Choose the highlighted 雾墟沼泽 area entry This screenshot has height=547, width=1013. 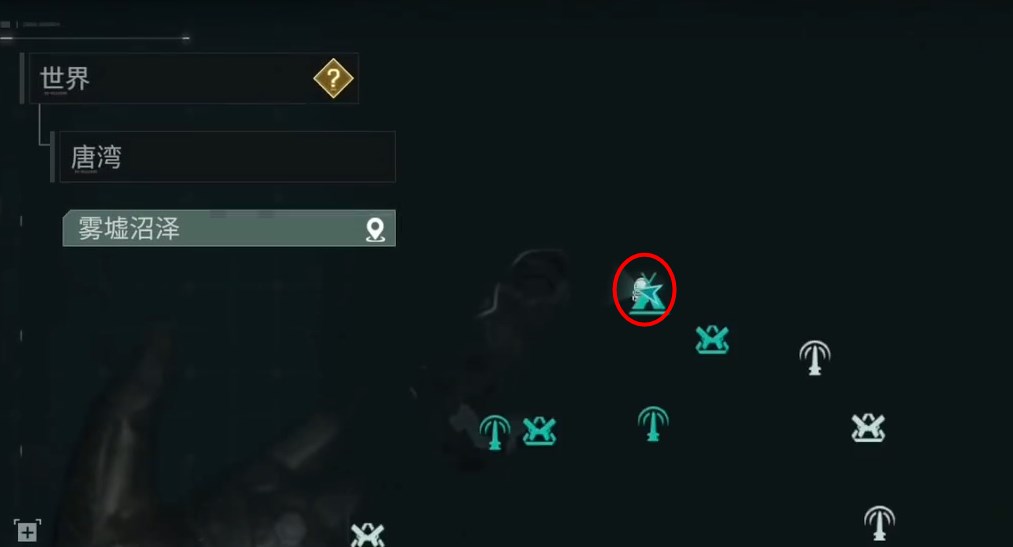(229, 228)
